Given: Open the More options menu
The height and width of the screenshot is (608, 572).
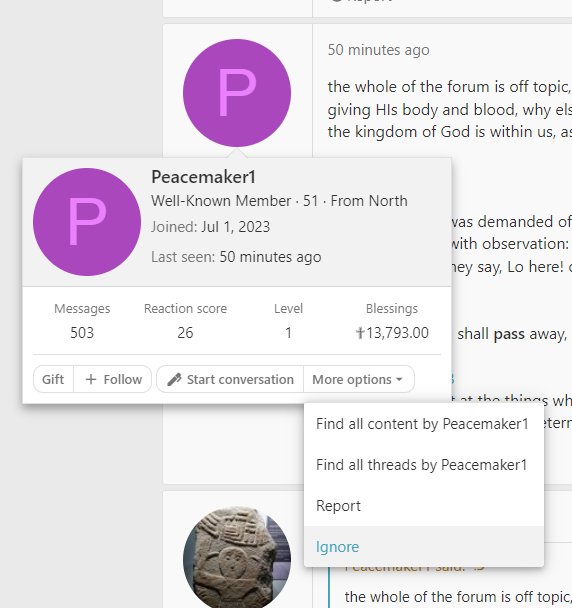Looking at the screenshot, I should point(359,379).
